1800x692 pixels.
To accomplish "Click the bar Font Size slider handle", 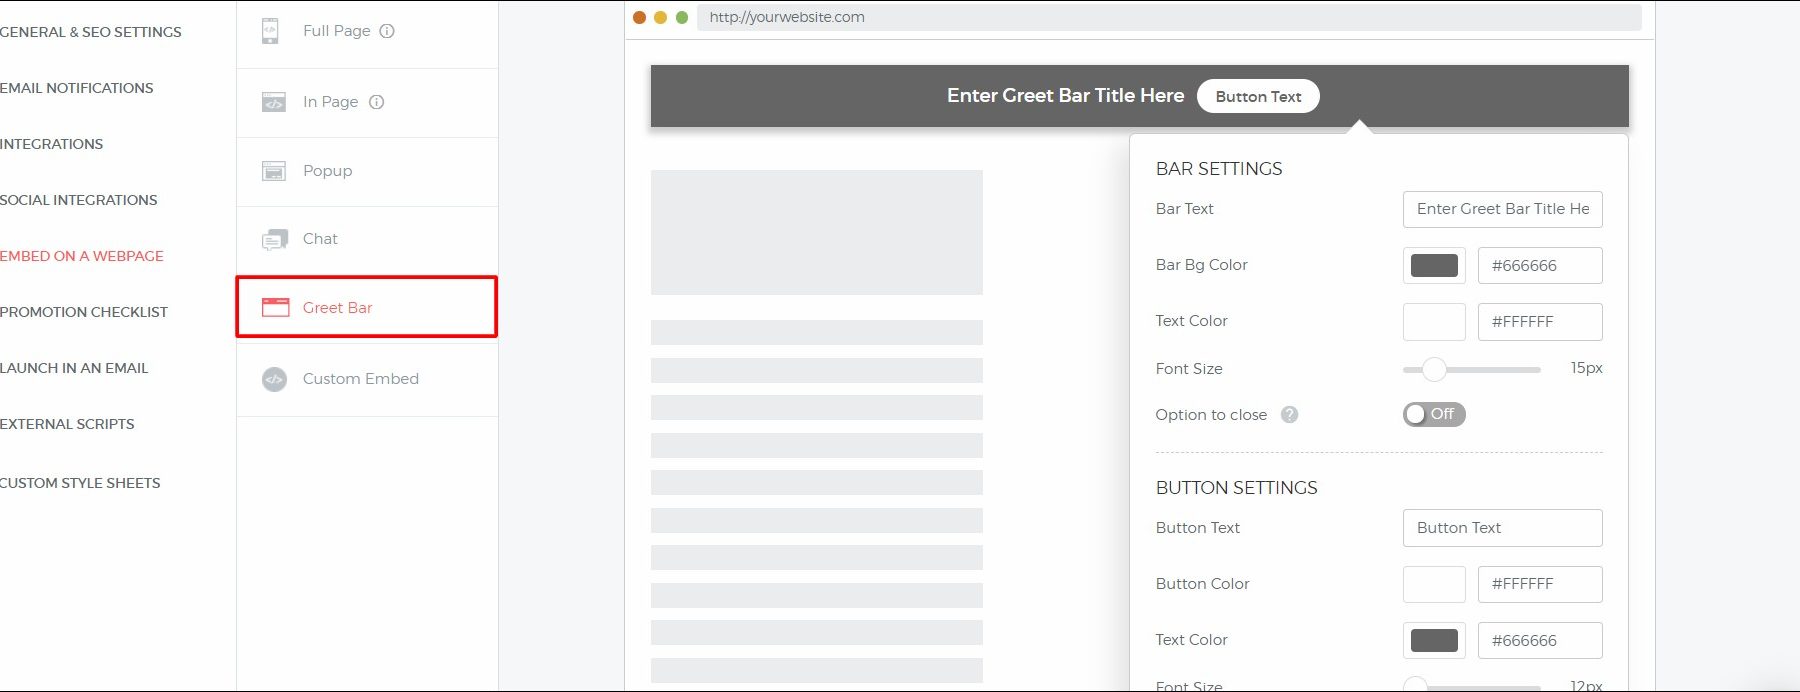I will (x=1434, y=369).
